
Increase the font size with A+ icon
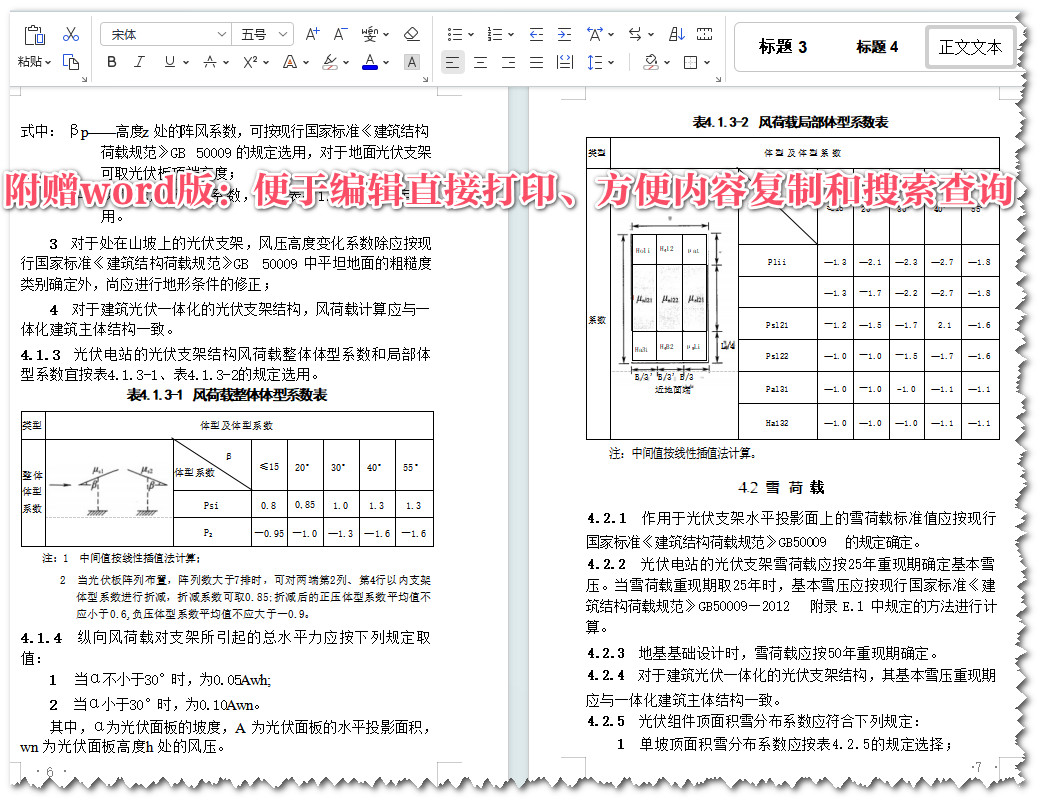[x=311, y=32]
